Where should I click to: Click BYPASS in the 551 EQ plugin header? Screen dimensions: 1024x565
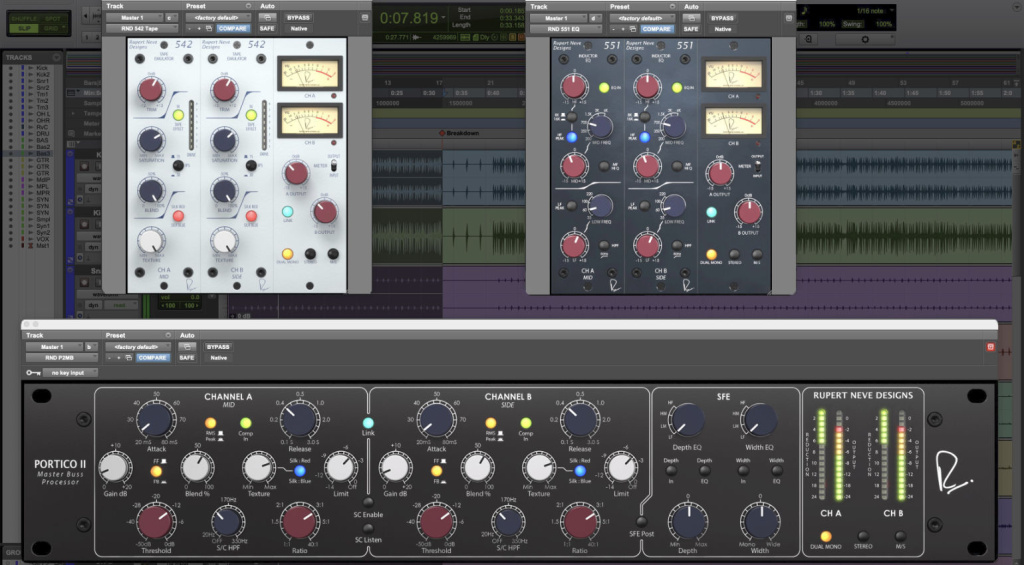(x=722, y=18)
